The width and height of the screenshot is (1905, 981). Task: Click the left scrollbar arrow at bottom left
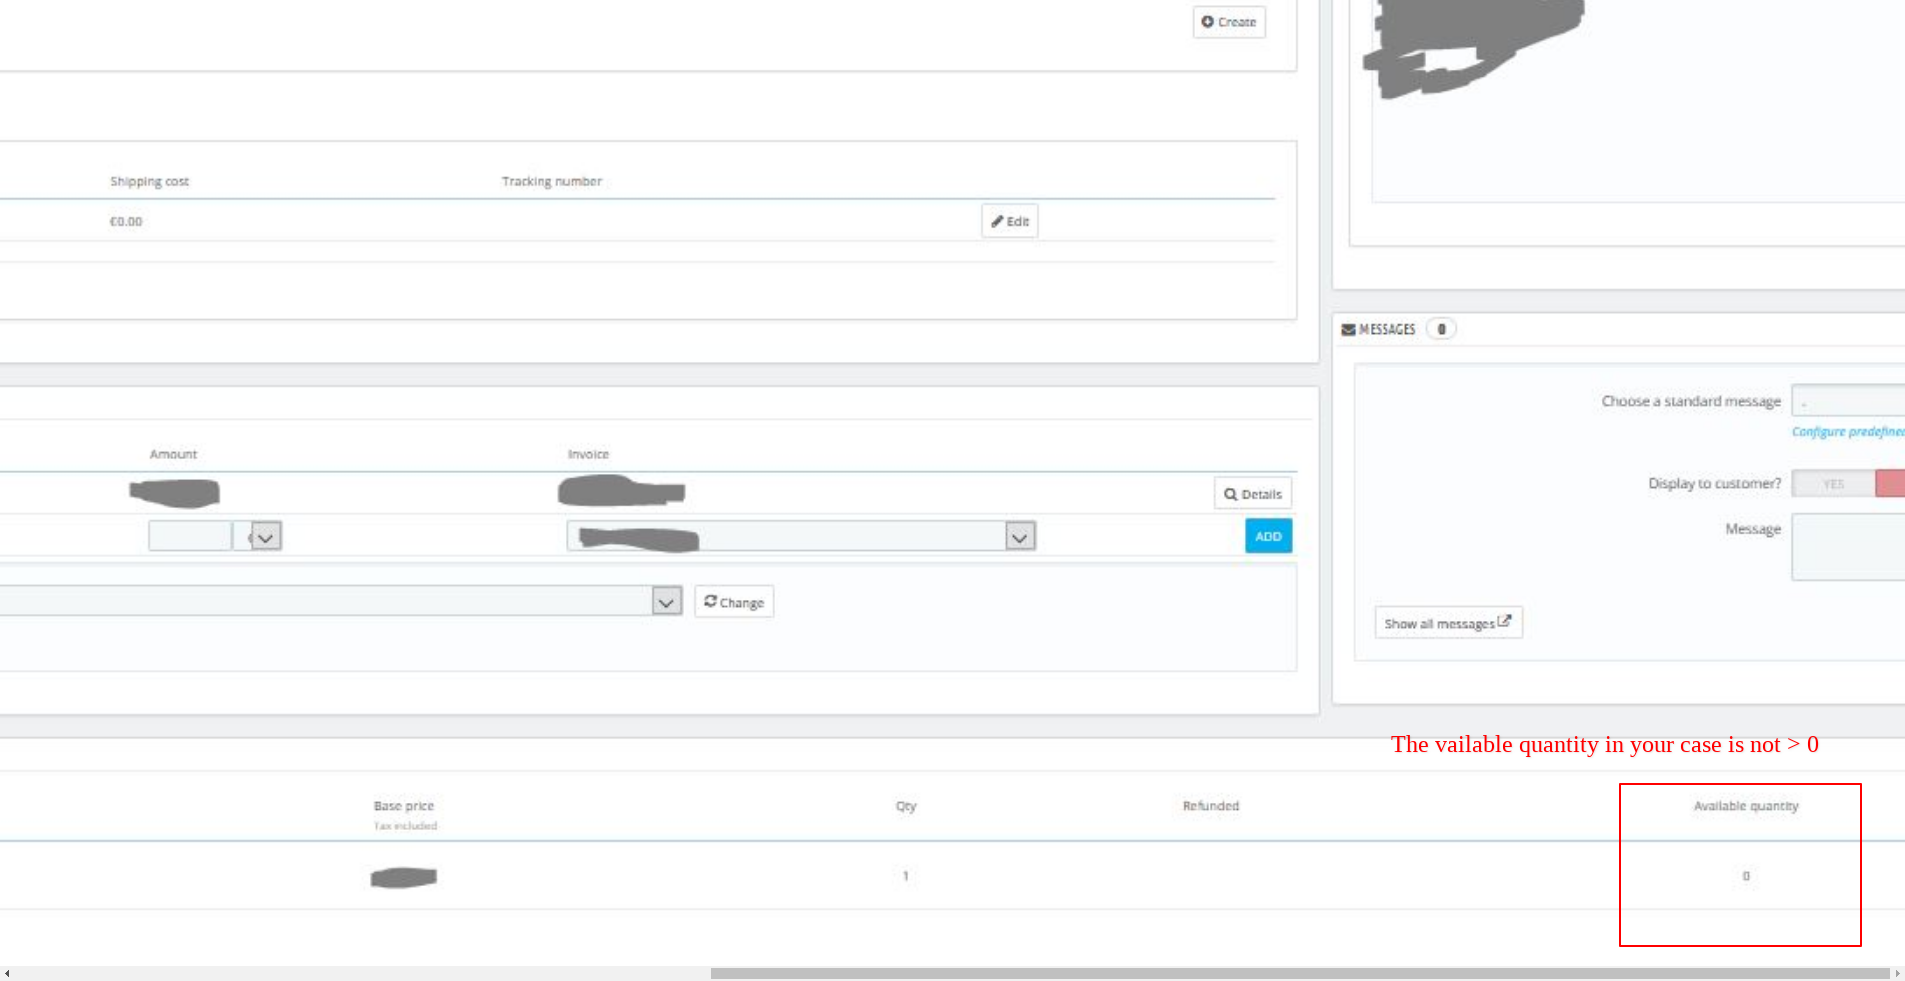coord(6,972)
